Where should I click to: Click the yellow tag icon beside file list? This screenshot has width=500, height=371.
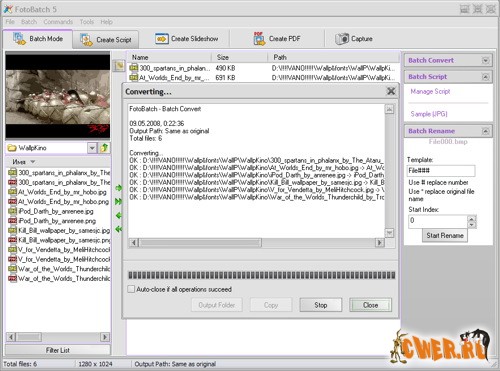[119, 66]
